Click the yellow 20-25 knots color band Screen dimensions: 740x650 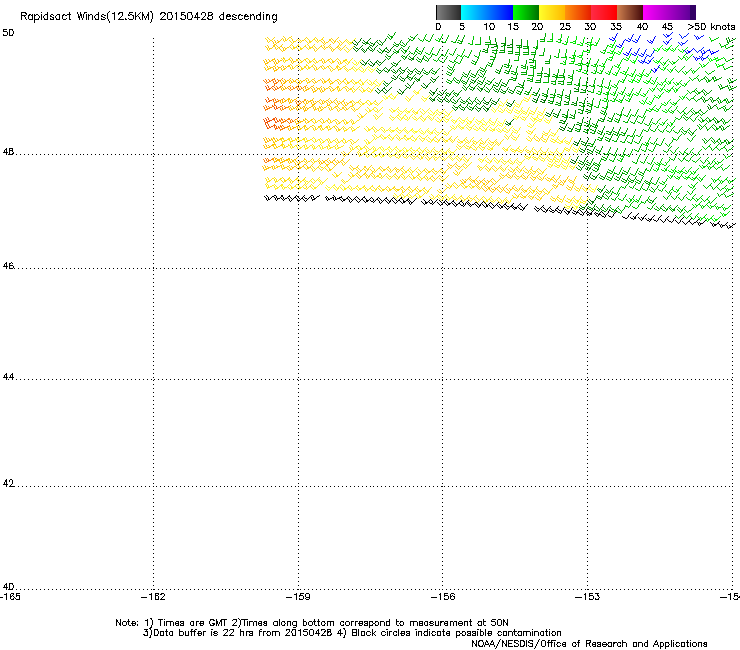(x=552, y=12)
